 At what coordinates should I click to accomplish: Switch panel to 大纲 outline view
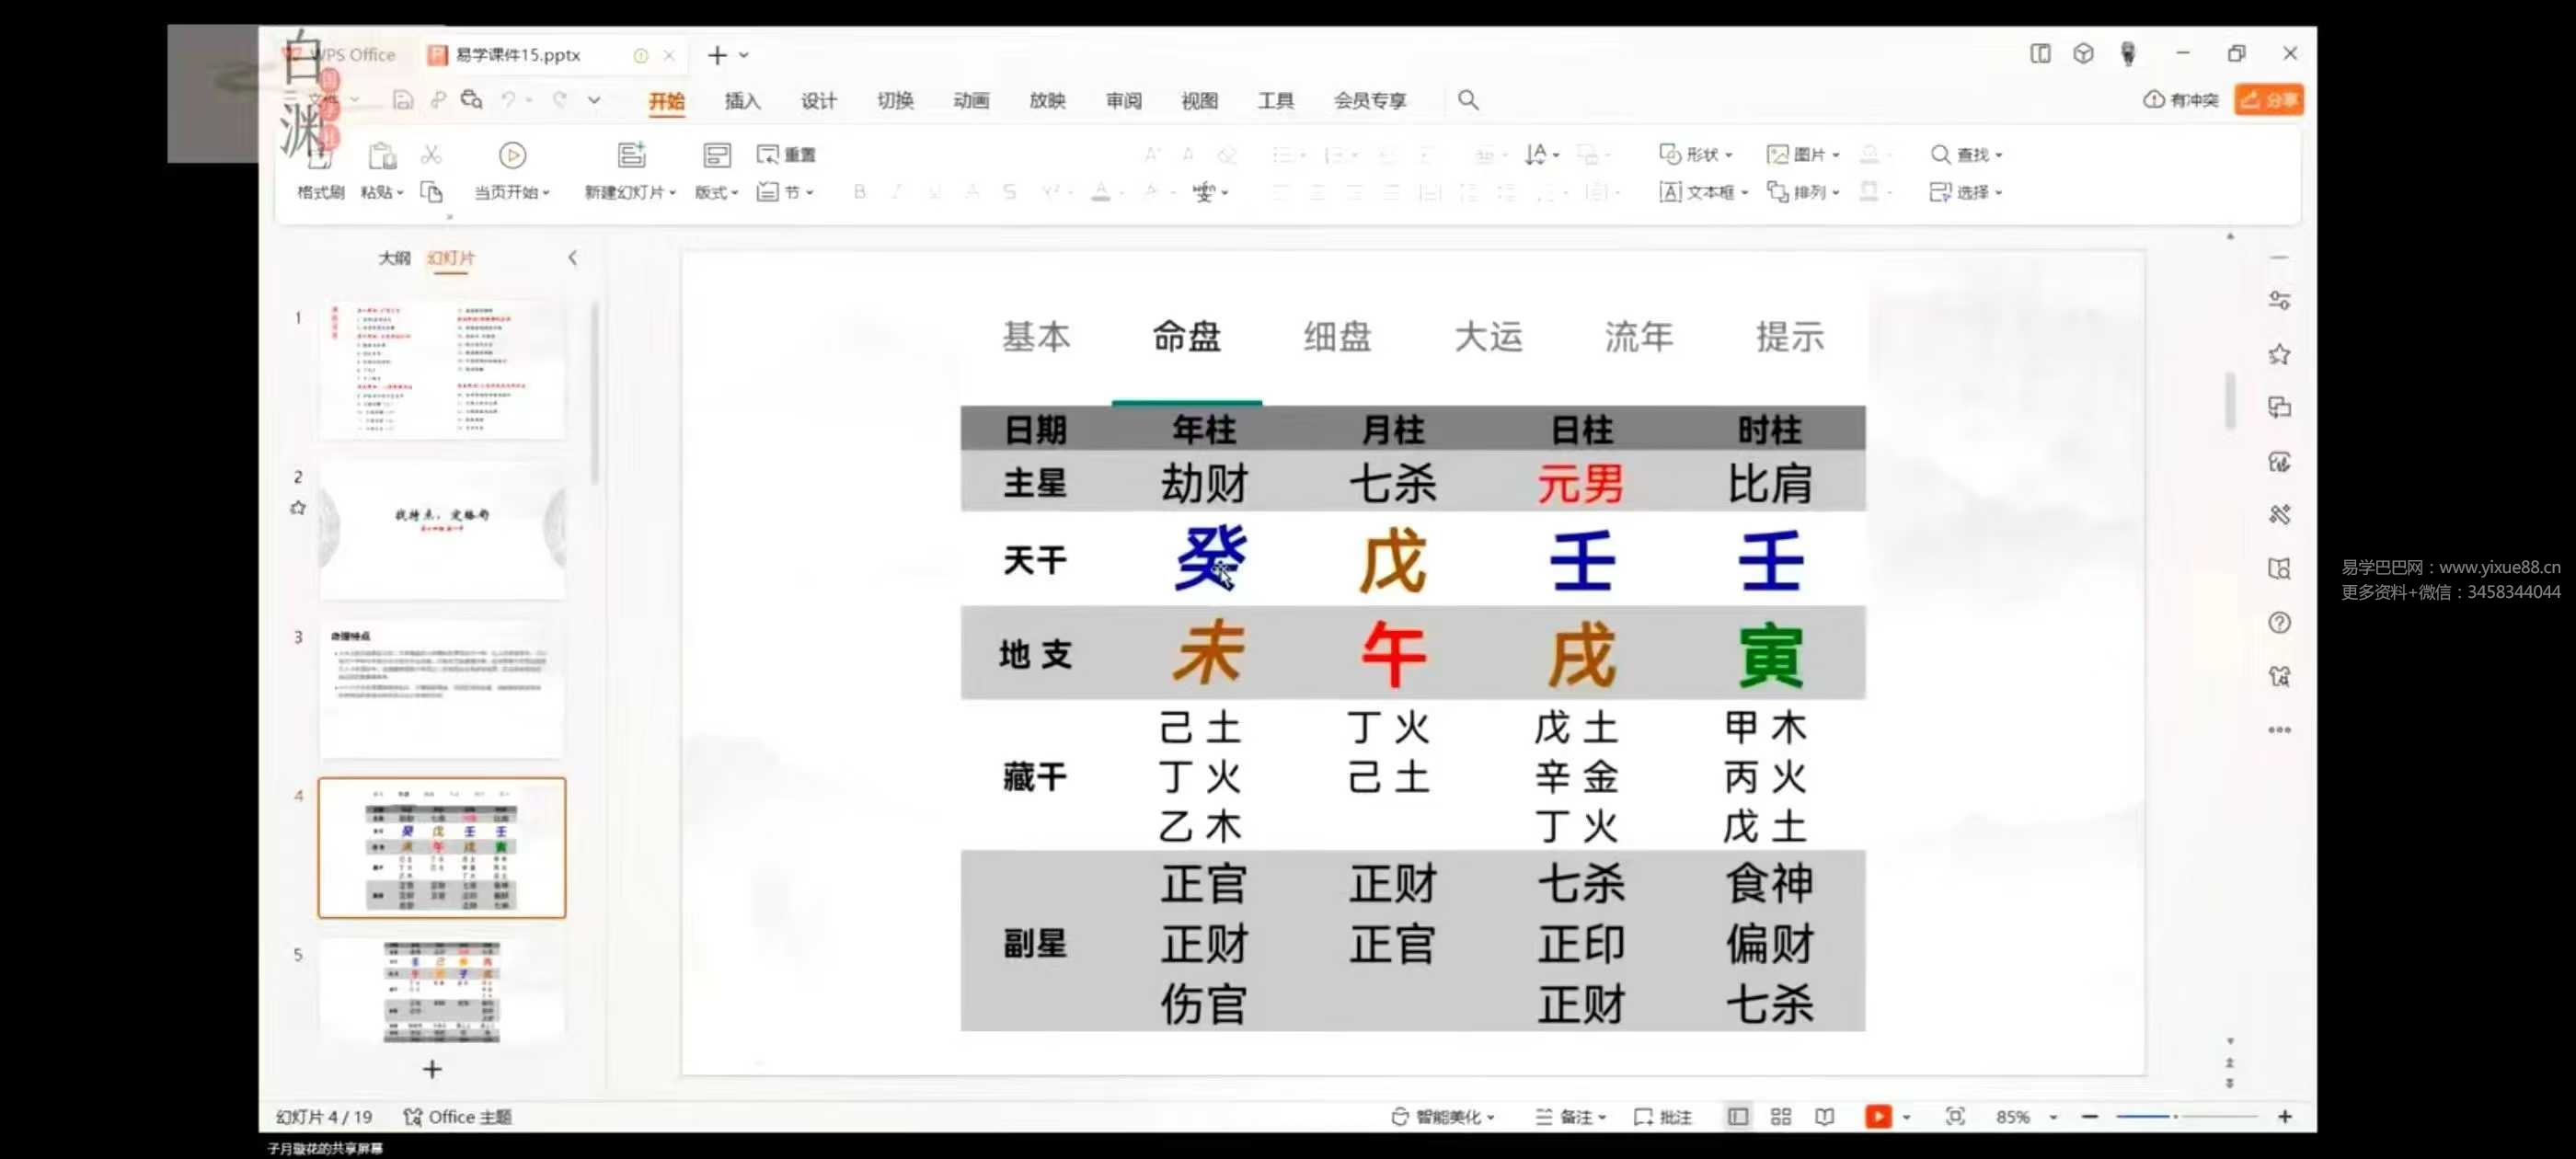pos(394,258)
